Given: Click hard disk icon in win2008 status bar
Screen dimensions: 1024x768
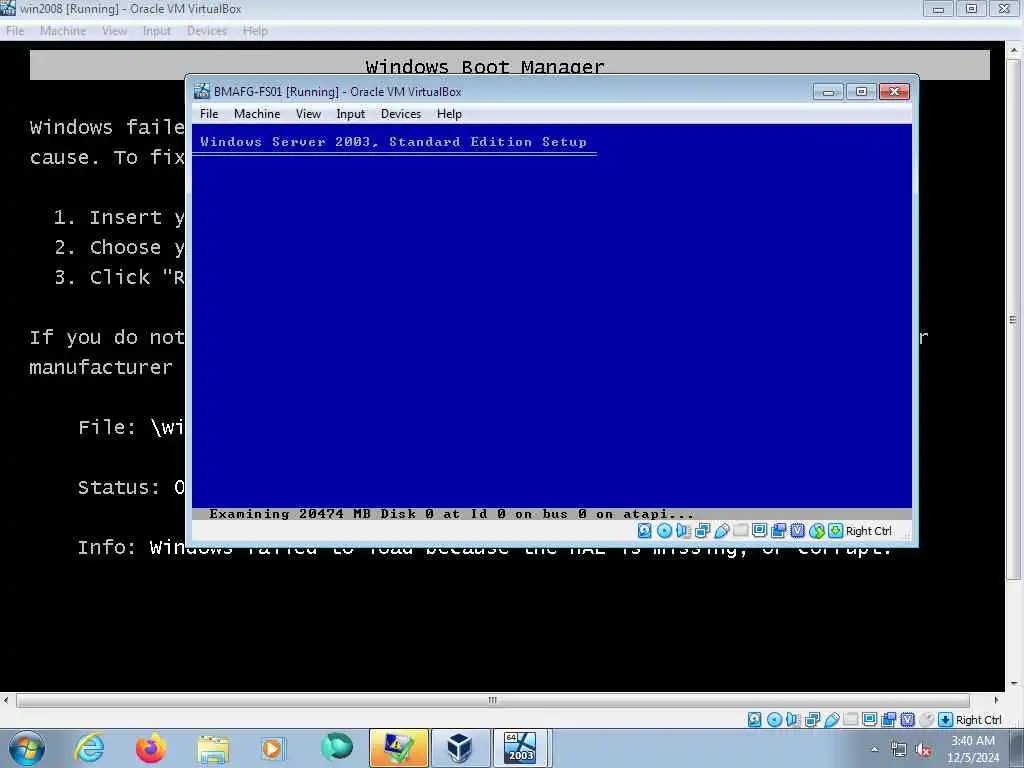Looking at the screenshot, I should pyautogui.click(x=755, y=720).
